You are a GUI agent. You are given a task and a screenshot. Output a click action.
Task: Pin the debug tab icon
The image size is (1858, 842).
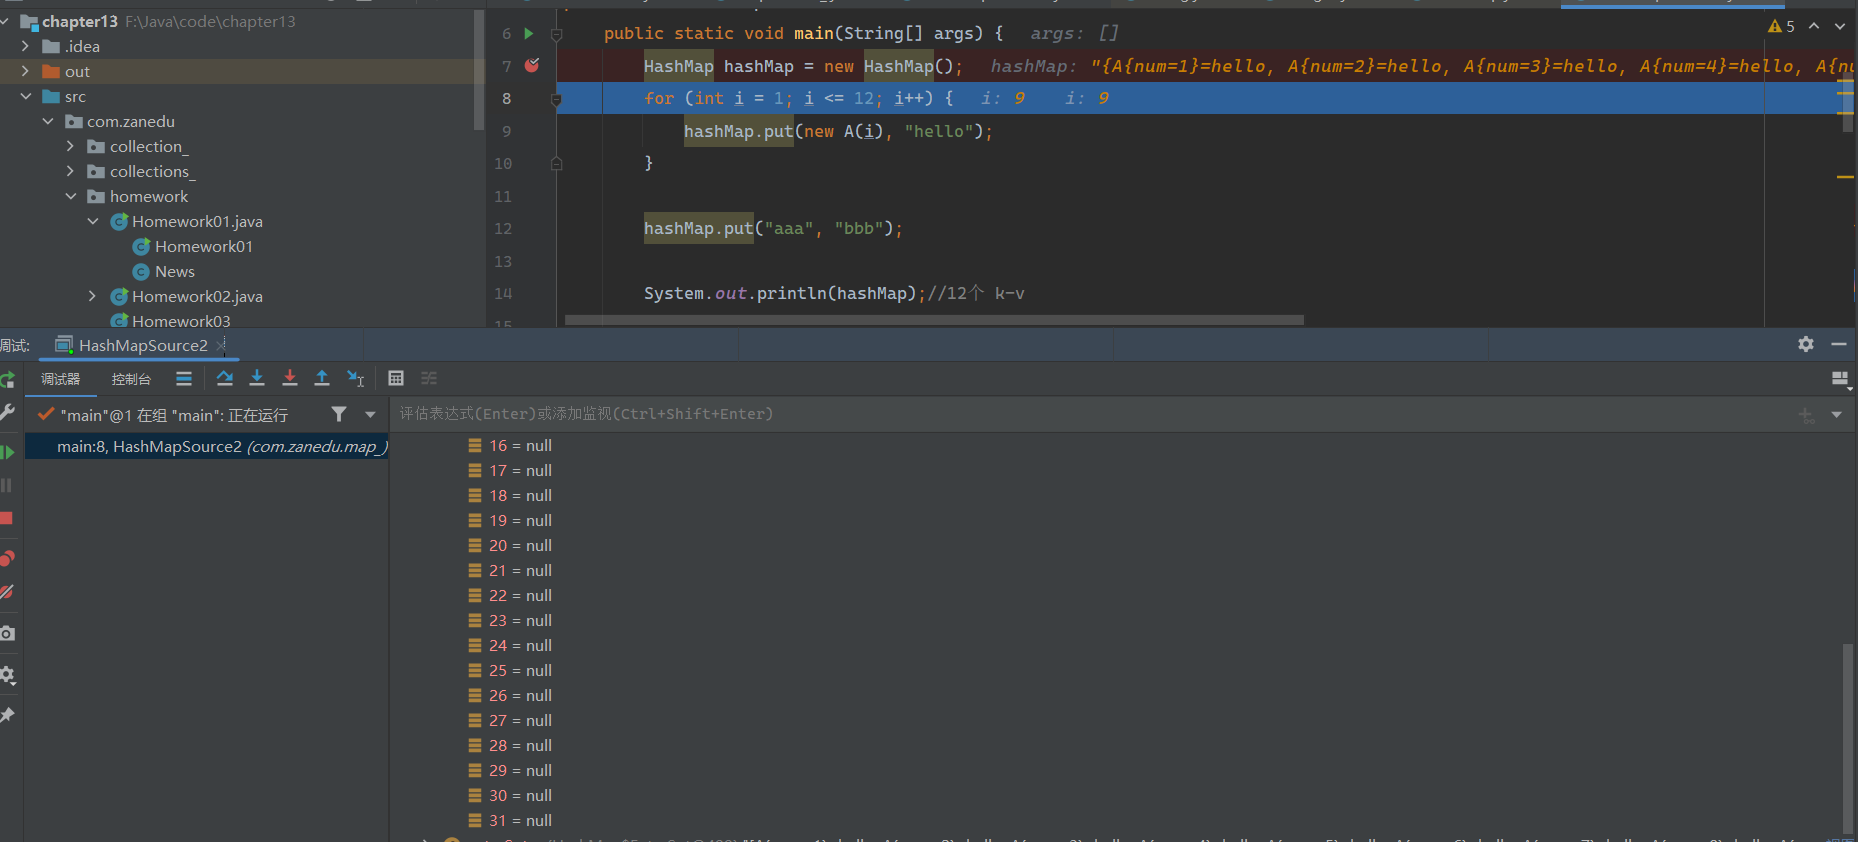(7, 715)
